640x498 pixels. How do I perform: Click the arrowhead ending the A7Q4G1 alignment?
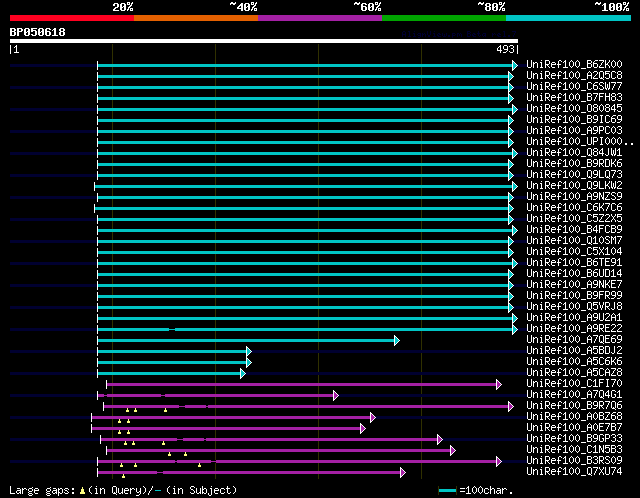tap(336, 396)
